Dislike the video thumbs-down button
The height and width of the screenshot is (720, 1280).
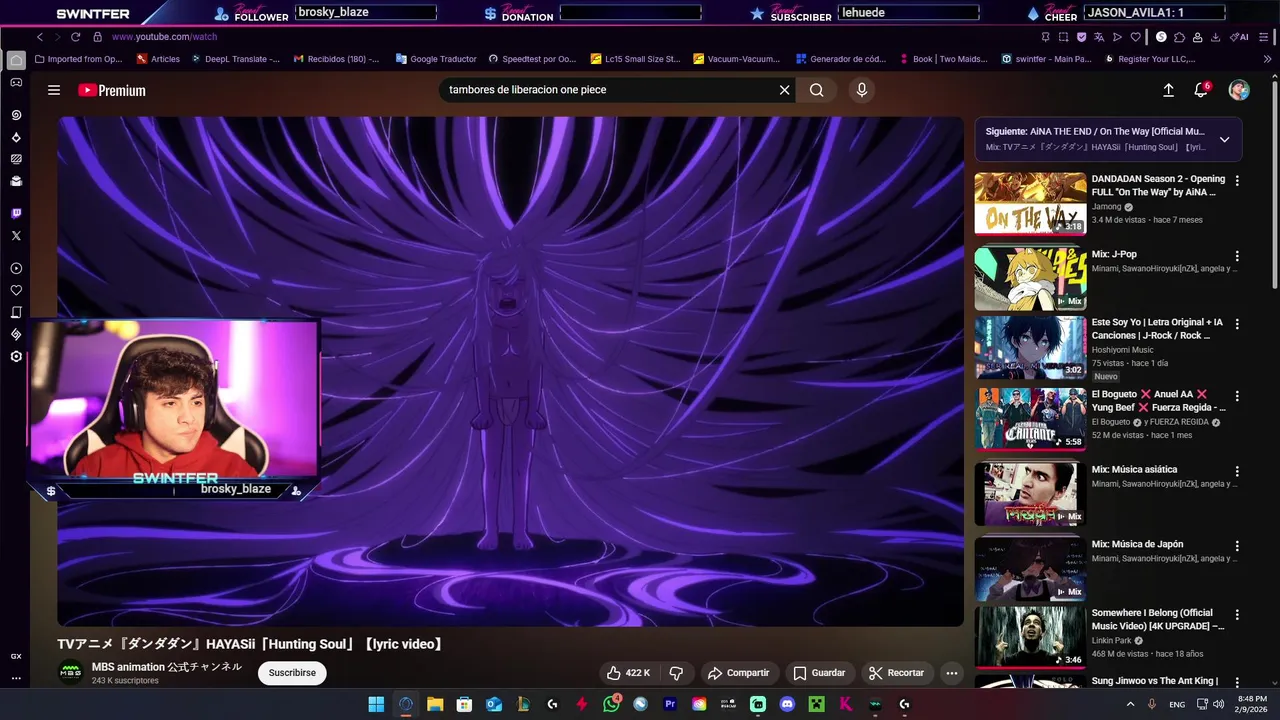676,673
